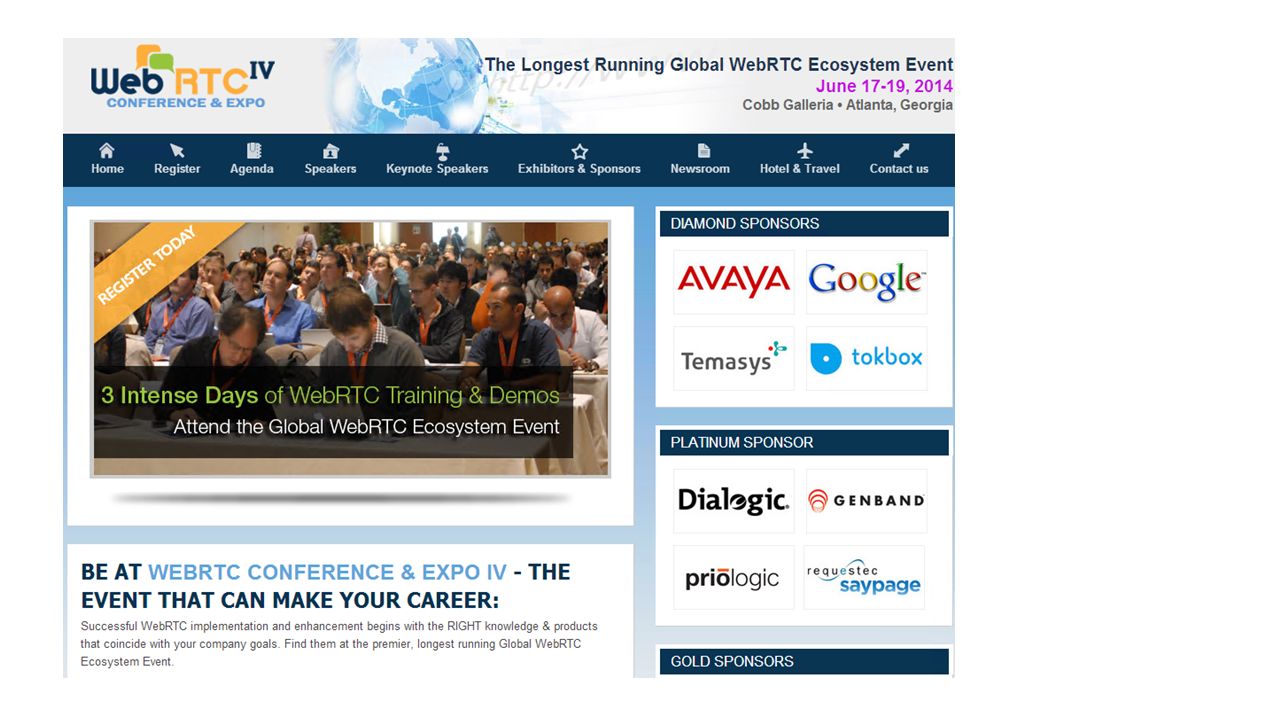Click the Contact us arrows icon
The width and height of the screenshot is (1280, 720).
[x=901, y=150]
